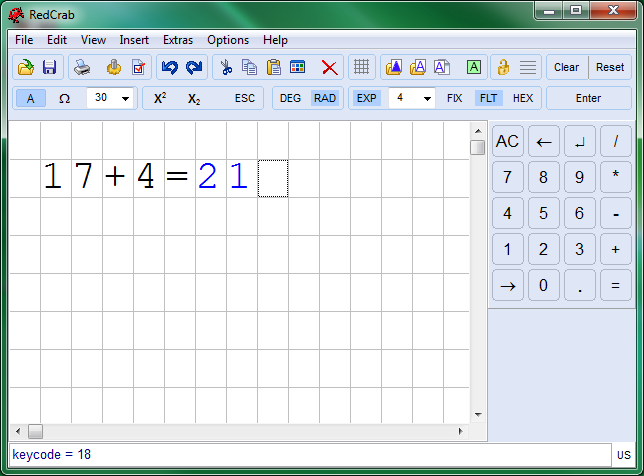Viewport: 644px width, 476px height.
Task: Enable the EXP number format toggle
Action: pos(367,98)
